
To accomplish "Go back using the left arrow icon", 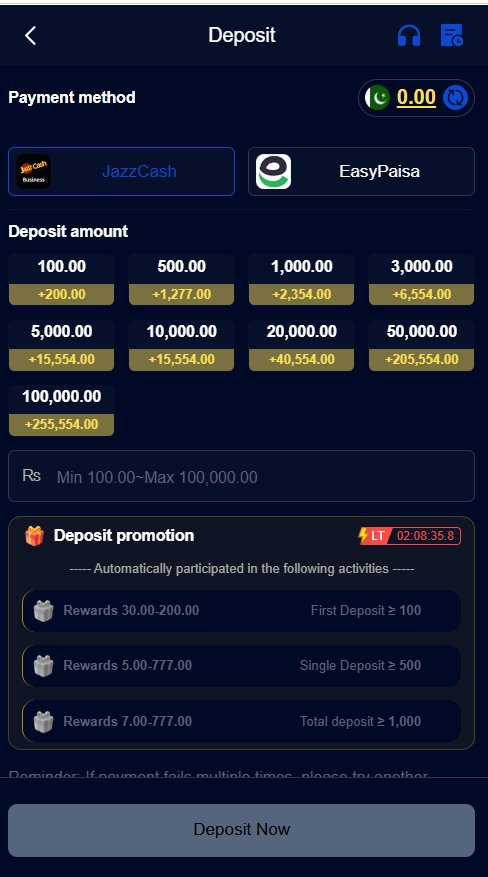I will (30, 36).
